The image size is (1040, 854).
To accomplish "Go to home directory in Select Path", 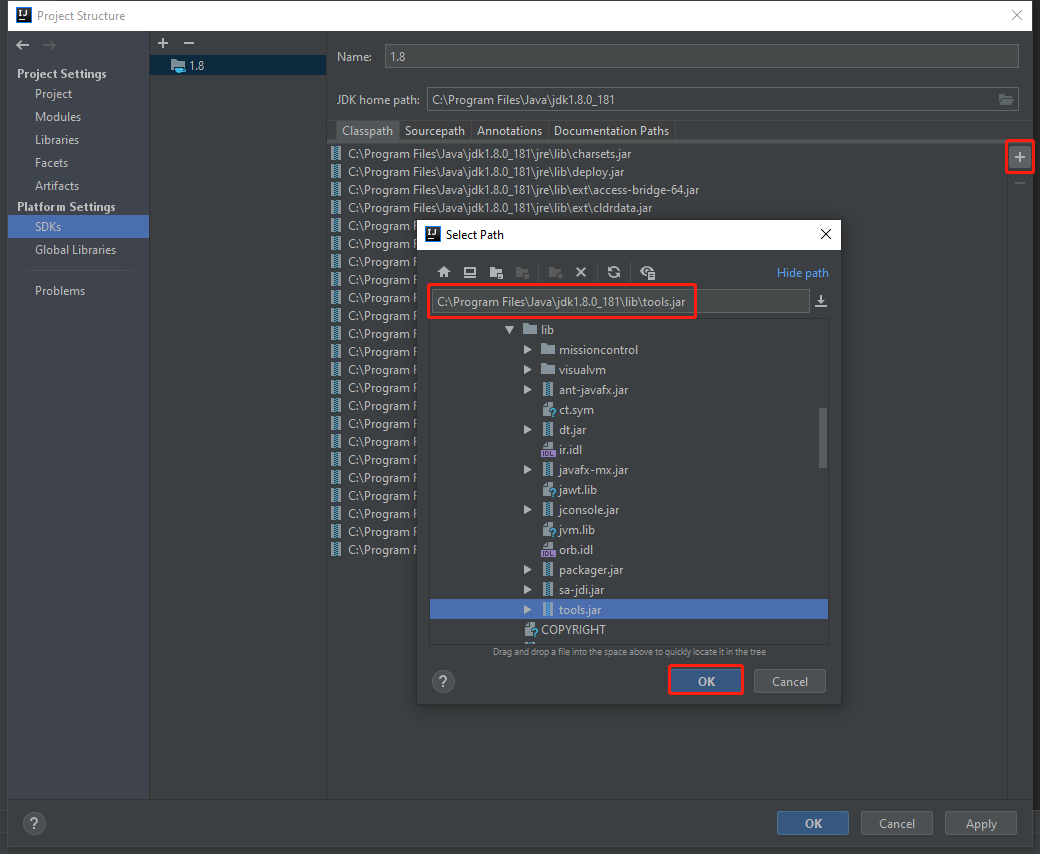I will pyautogui.click(x=444, y=273).
